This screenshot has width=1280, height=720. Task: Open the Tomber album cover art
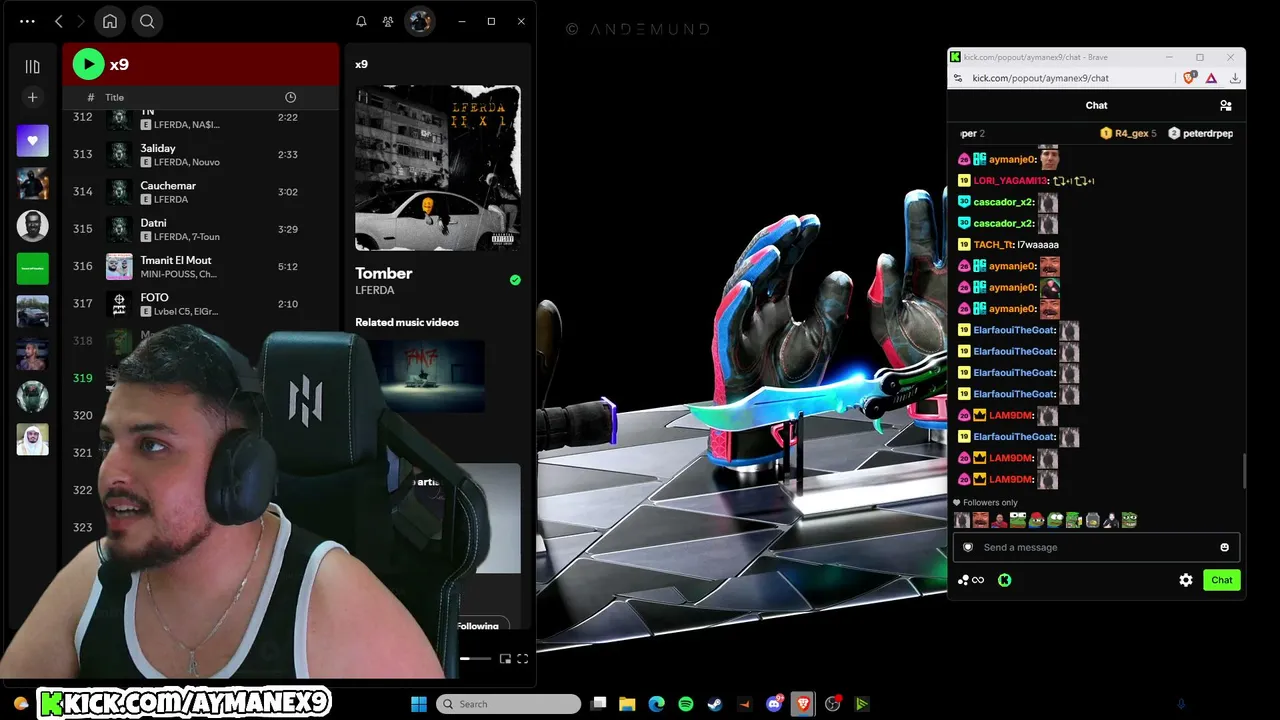(438, 168)
